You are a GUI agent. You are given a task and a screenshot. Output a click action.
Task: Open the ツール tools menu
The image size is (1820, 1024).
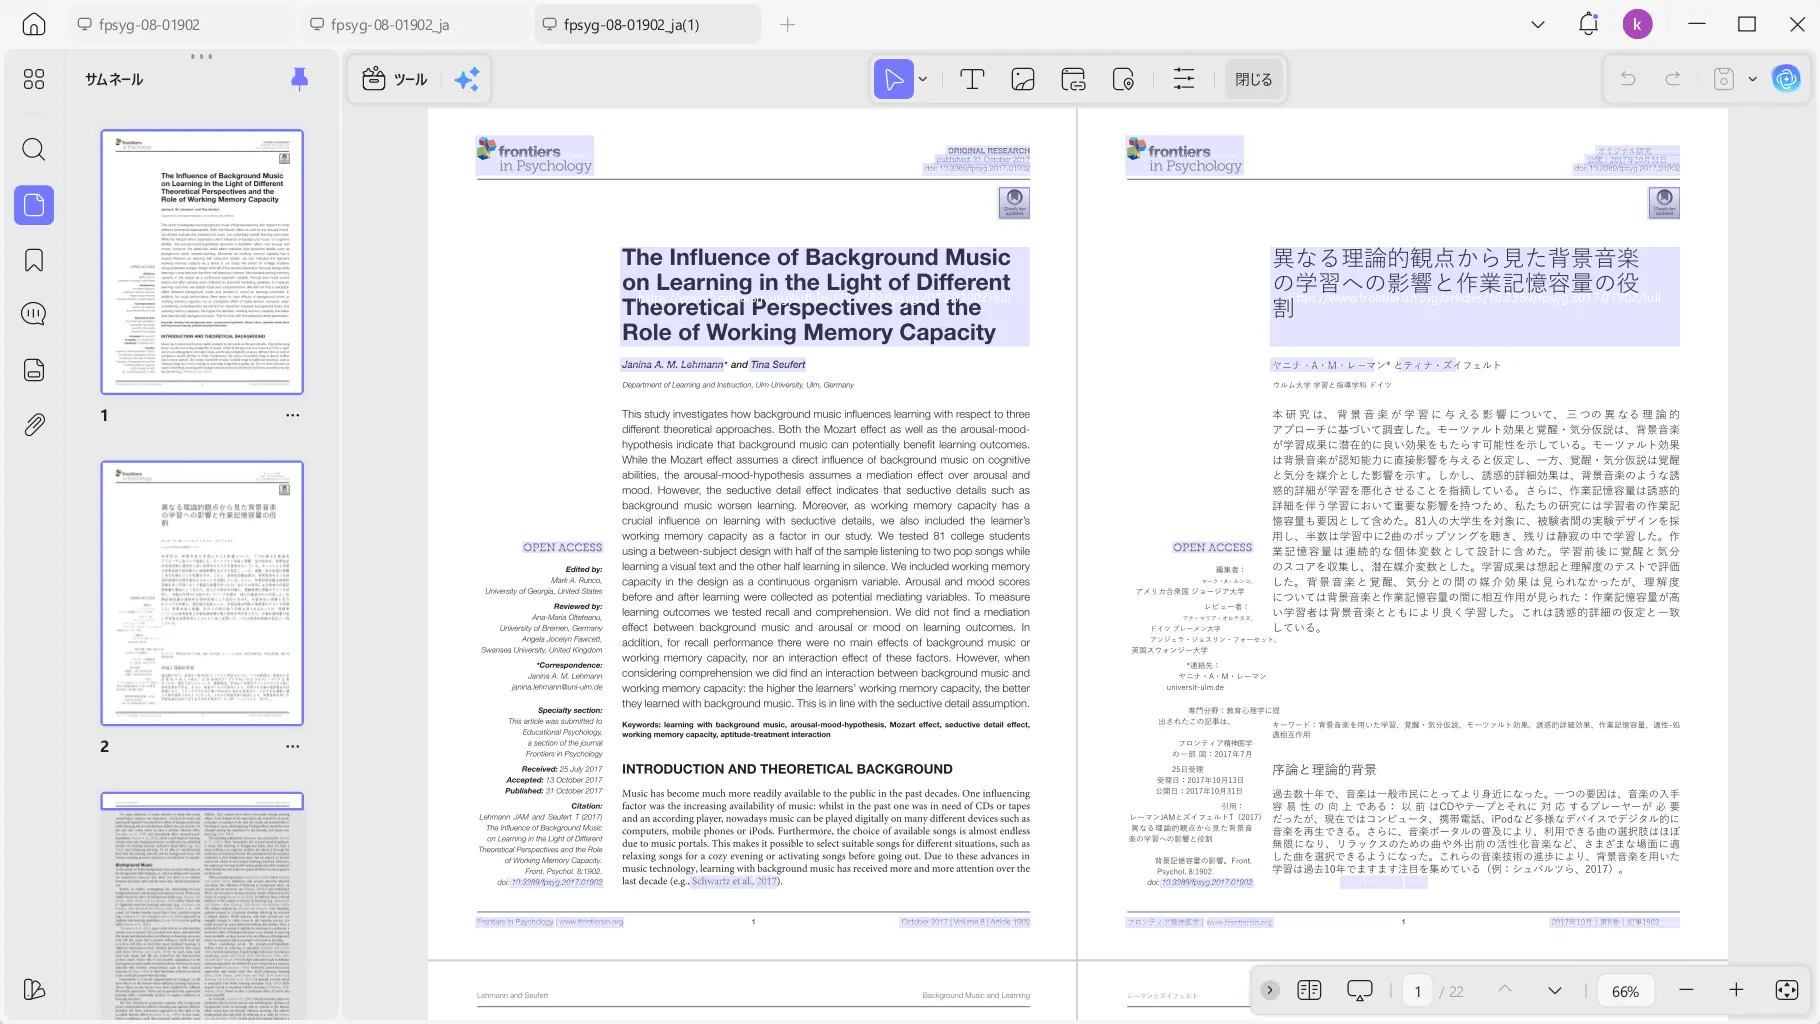395,79
